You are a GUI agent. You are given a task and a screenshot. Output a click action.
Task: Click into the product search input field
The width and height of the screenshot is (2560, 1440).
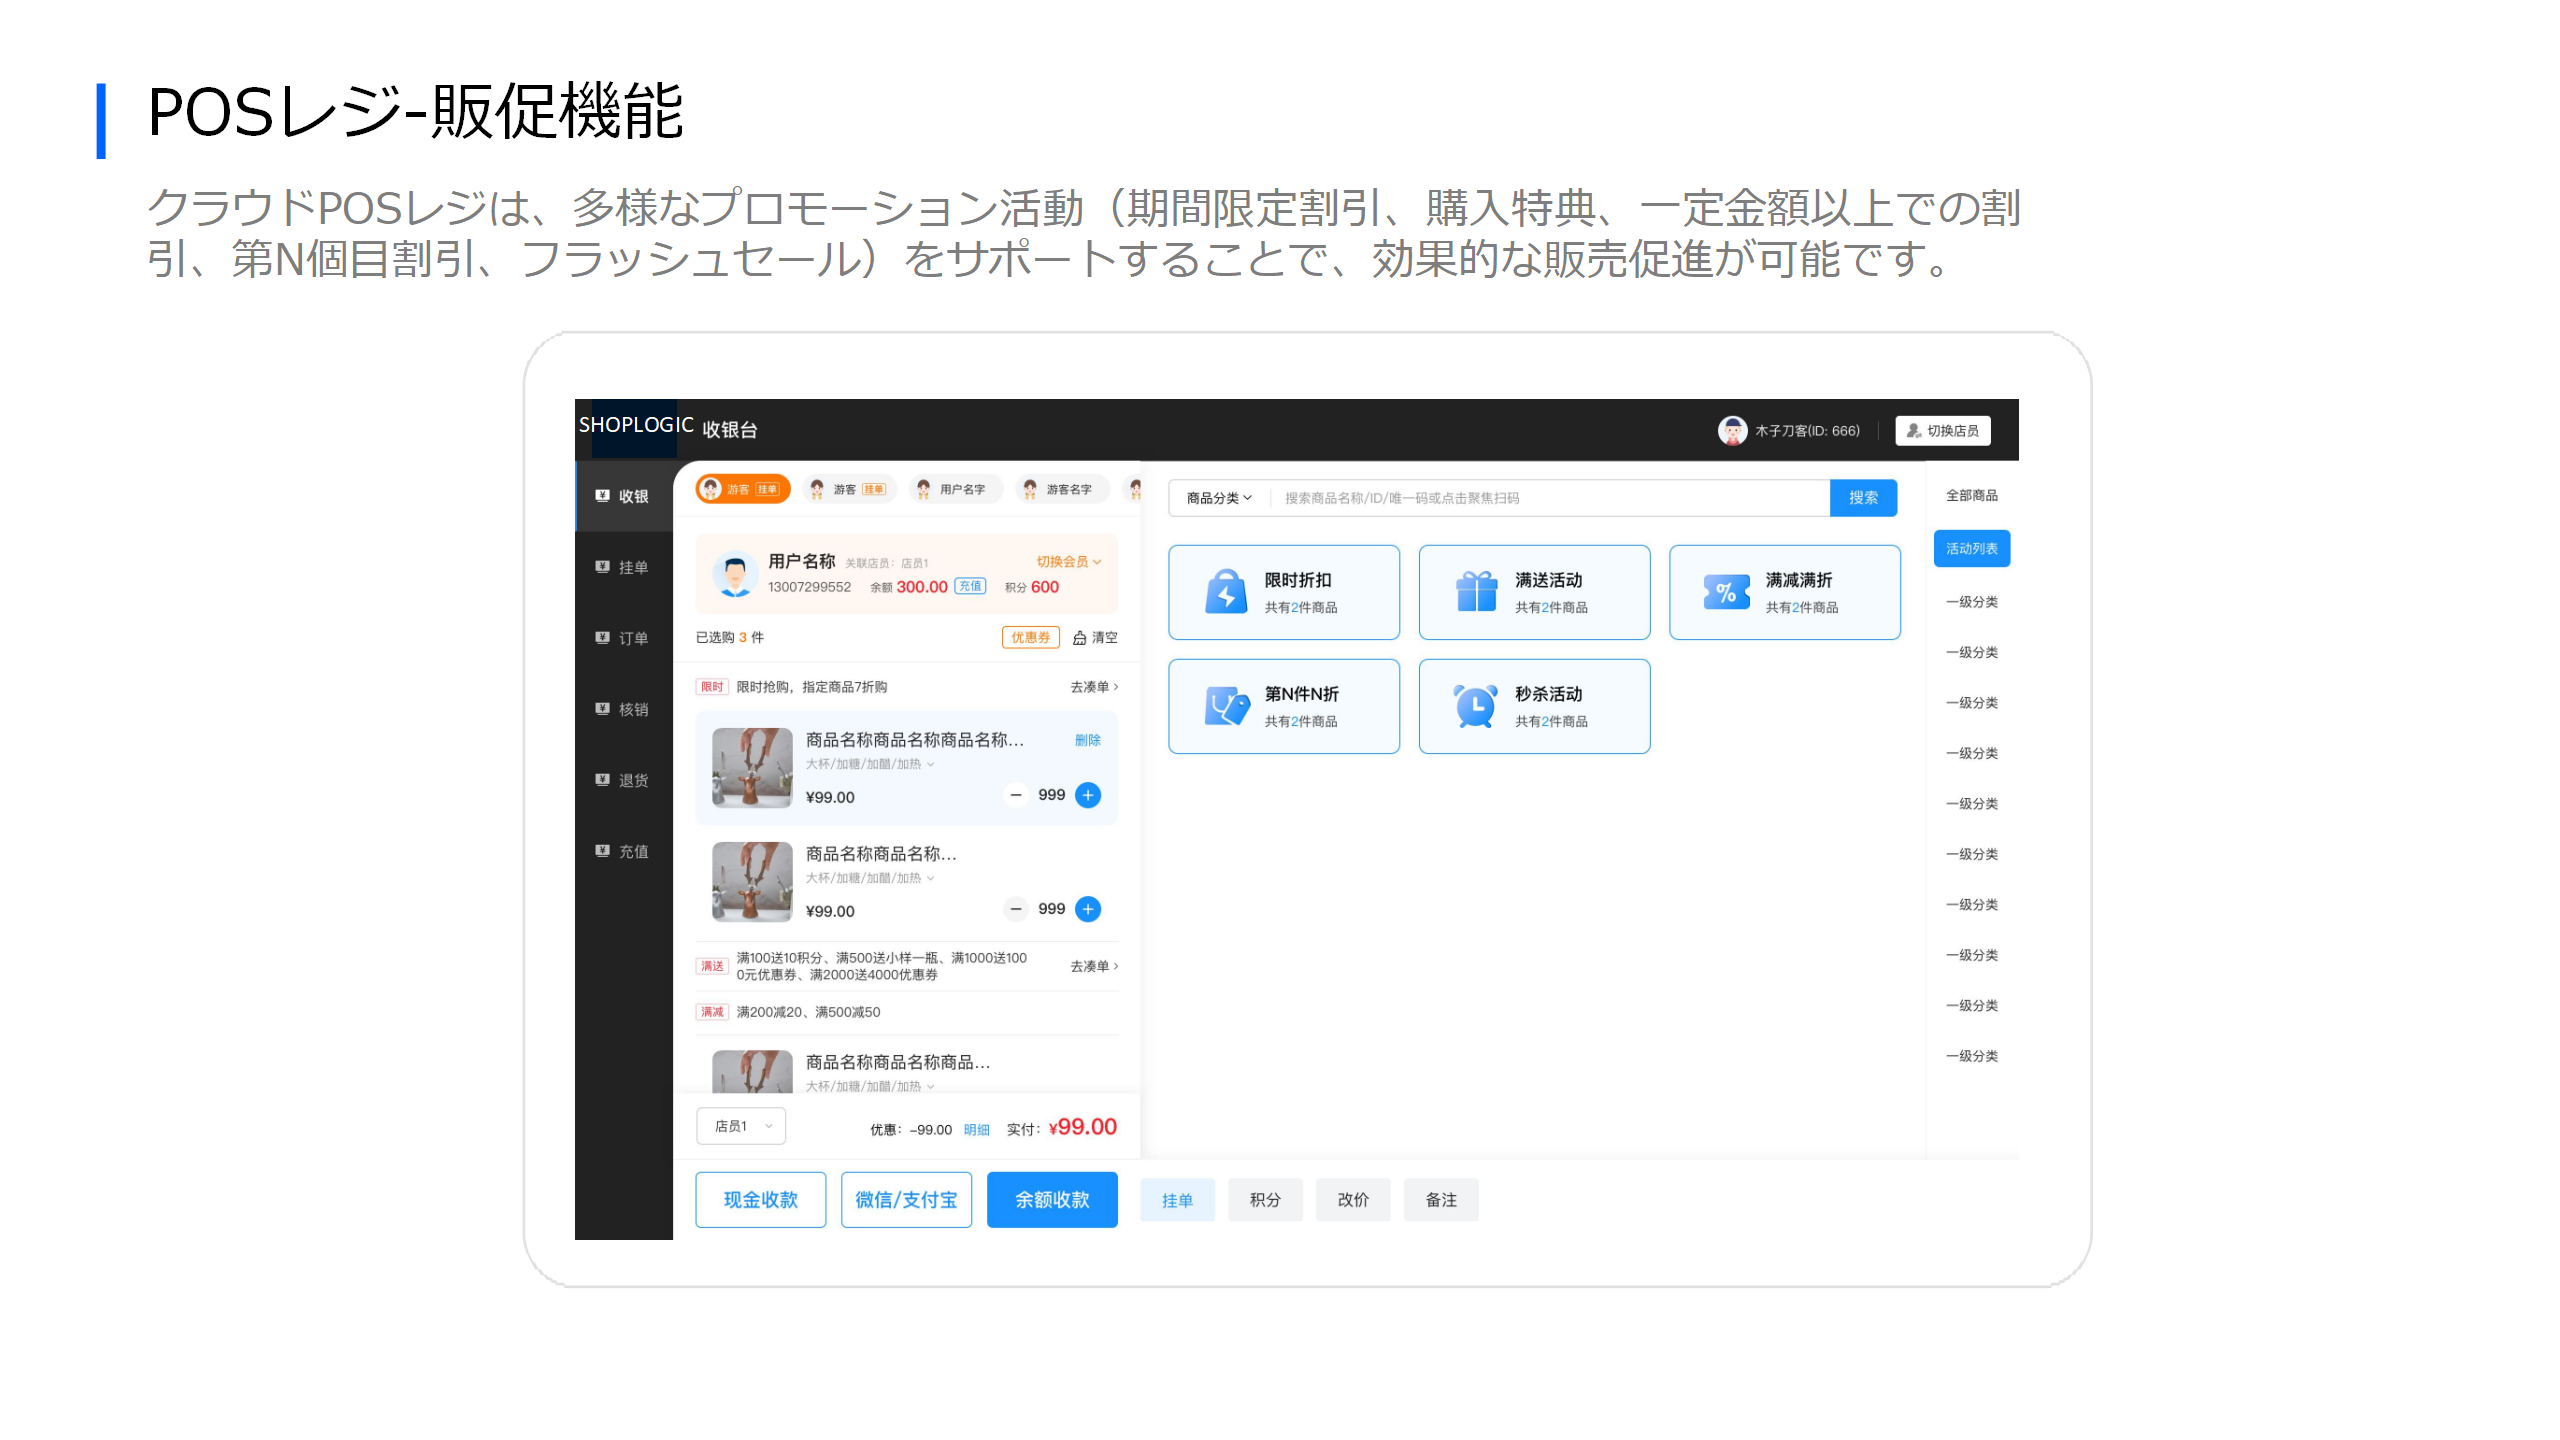1550,498
